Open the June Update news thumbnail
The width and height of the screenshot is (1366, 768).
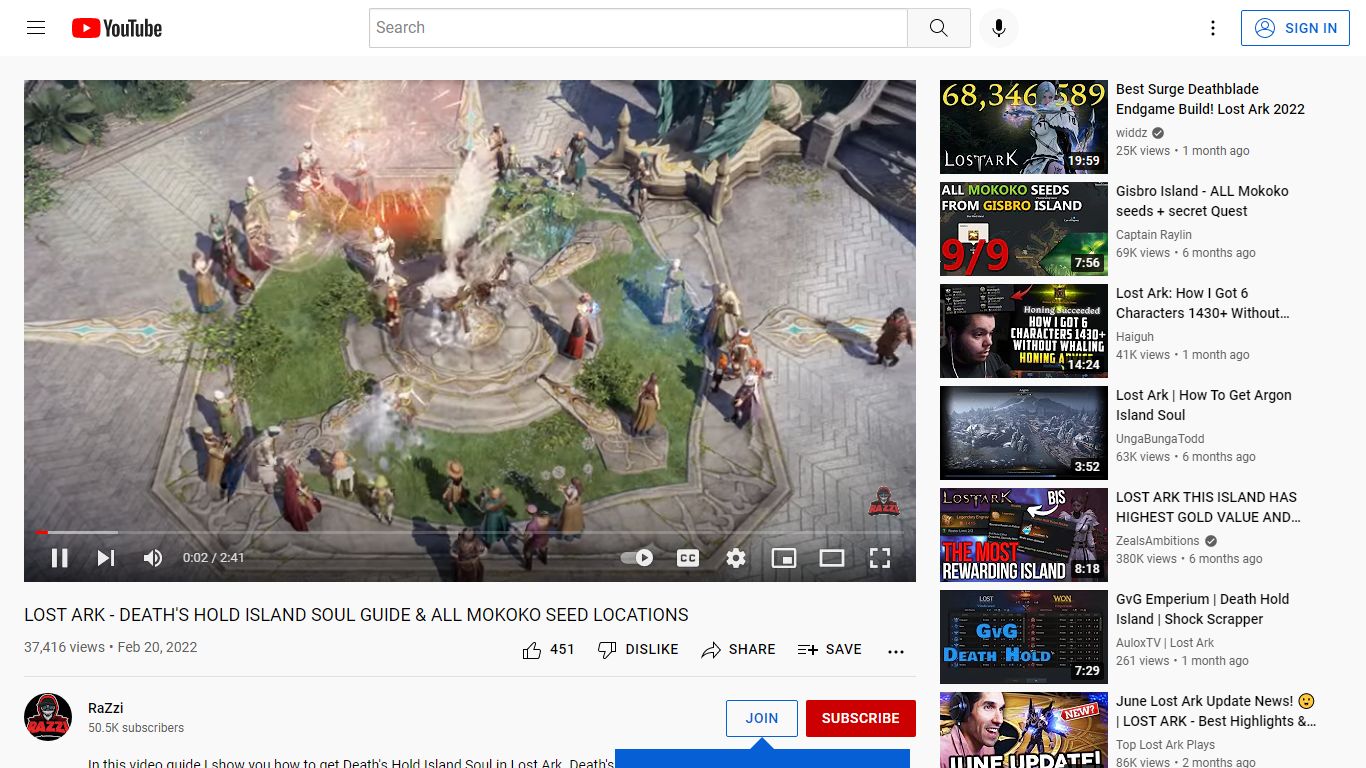1024,730
